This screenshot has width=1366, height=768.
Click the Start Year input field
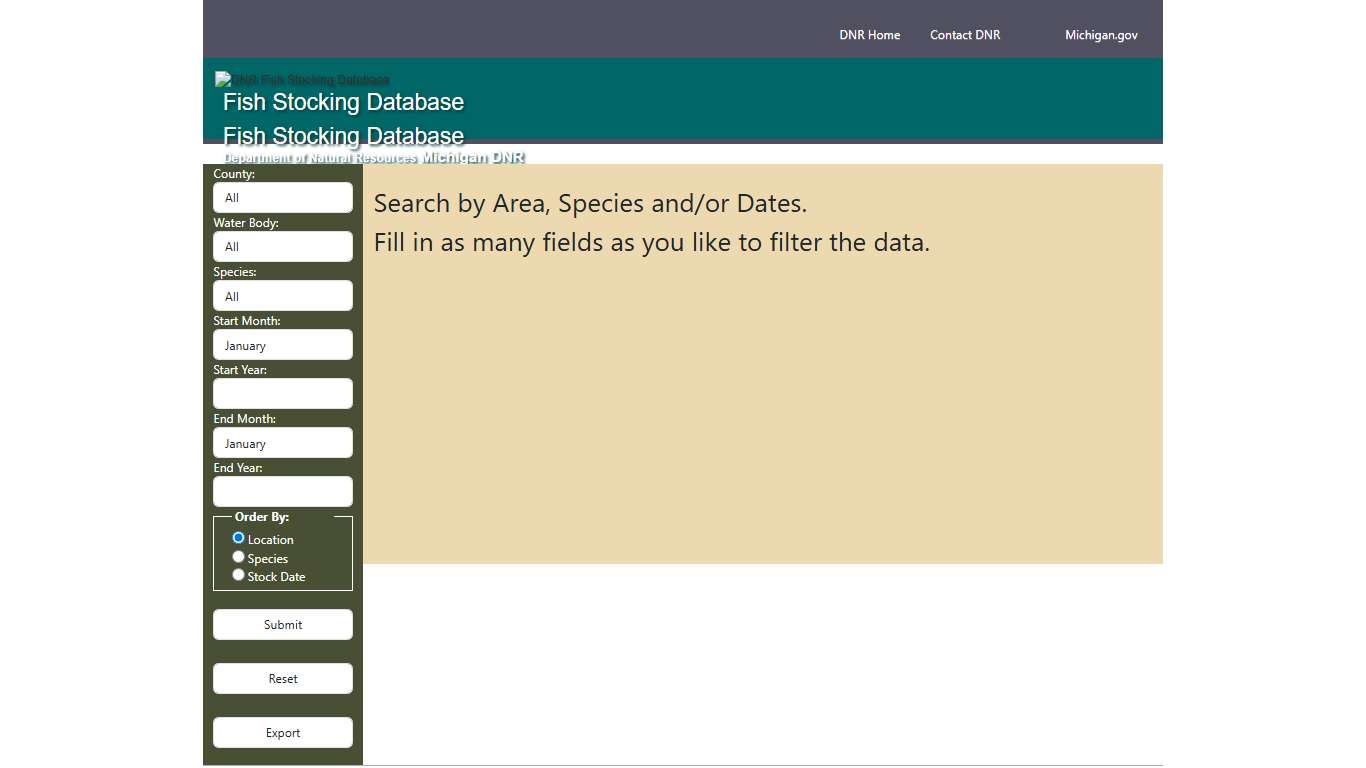pos(283,394)
